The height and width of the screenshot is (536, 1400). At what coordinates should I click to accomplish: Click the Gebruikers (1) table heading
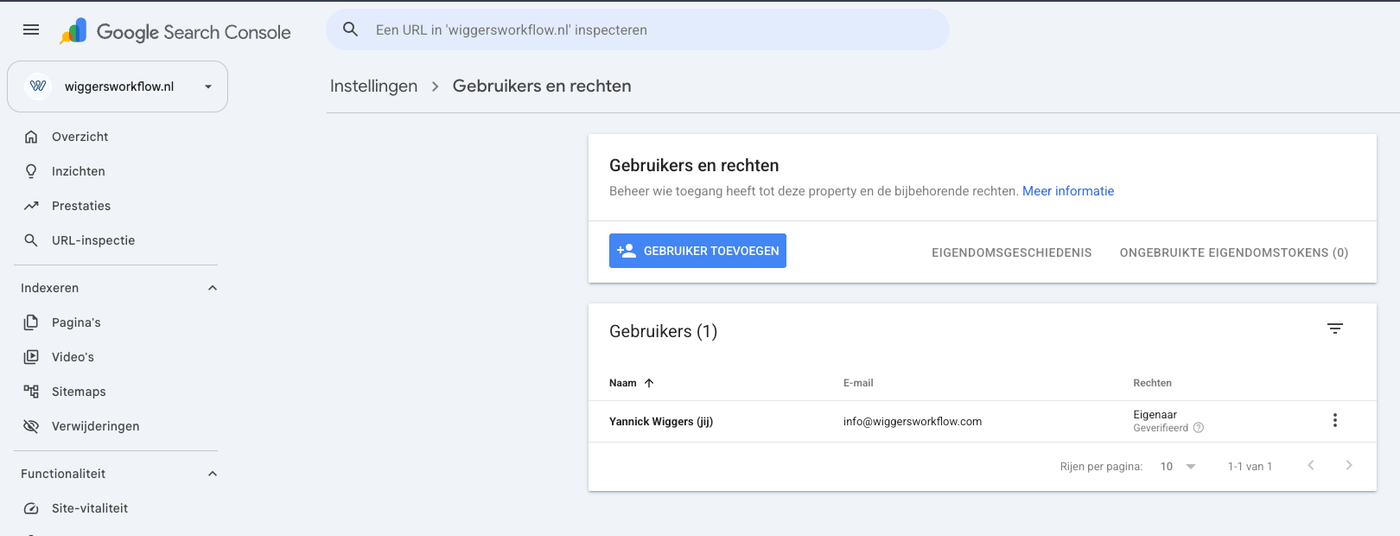pos(663,332)
